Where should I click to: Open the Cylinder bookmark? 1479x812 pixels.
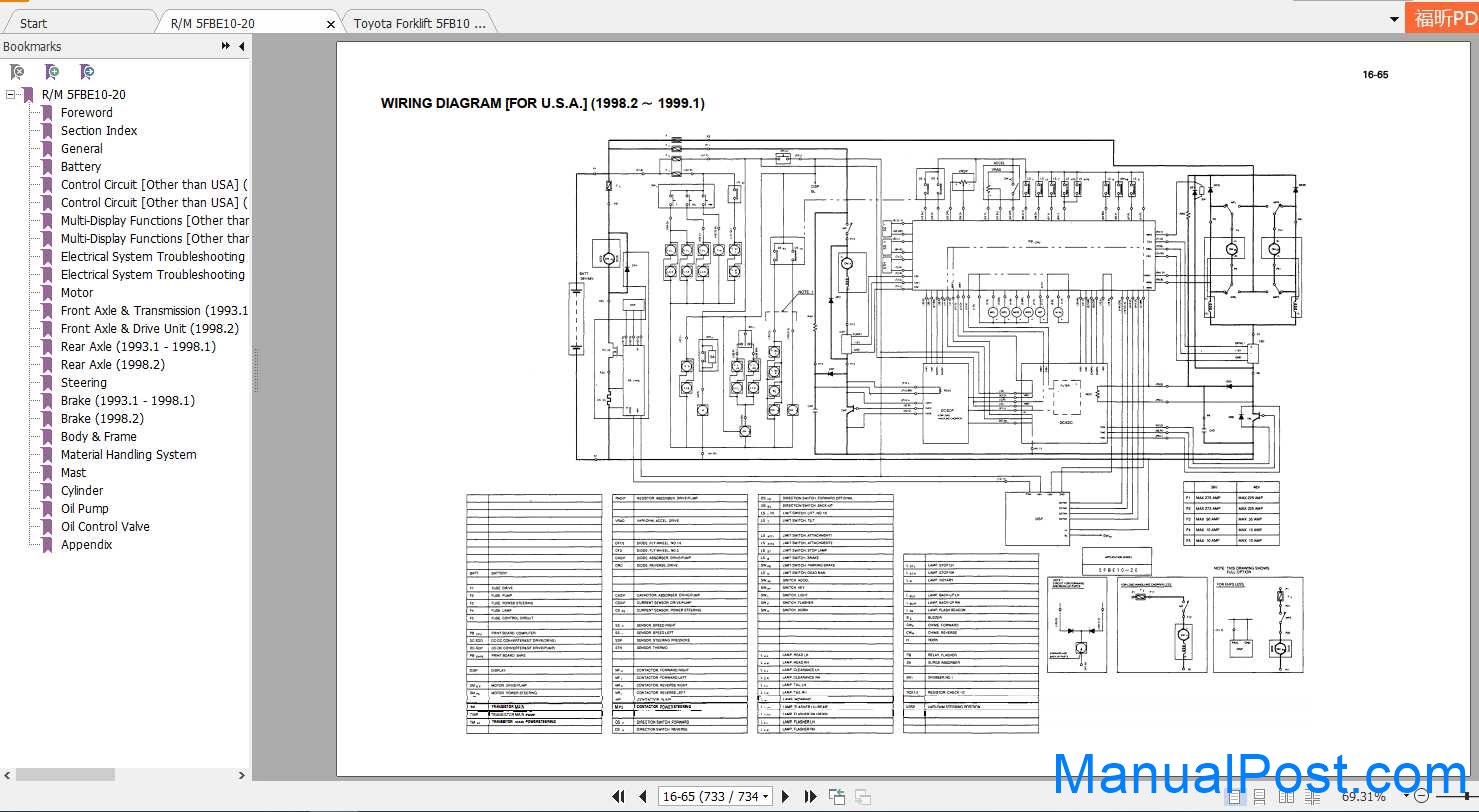(82, 491)
